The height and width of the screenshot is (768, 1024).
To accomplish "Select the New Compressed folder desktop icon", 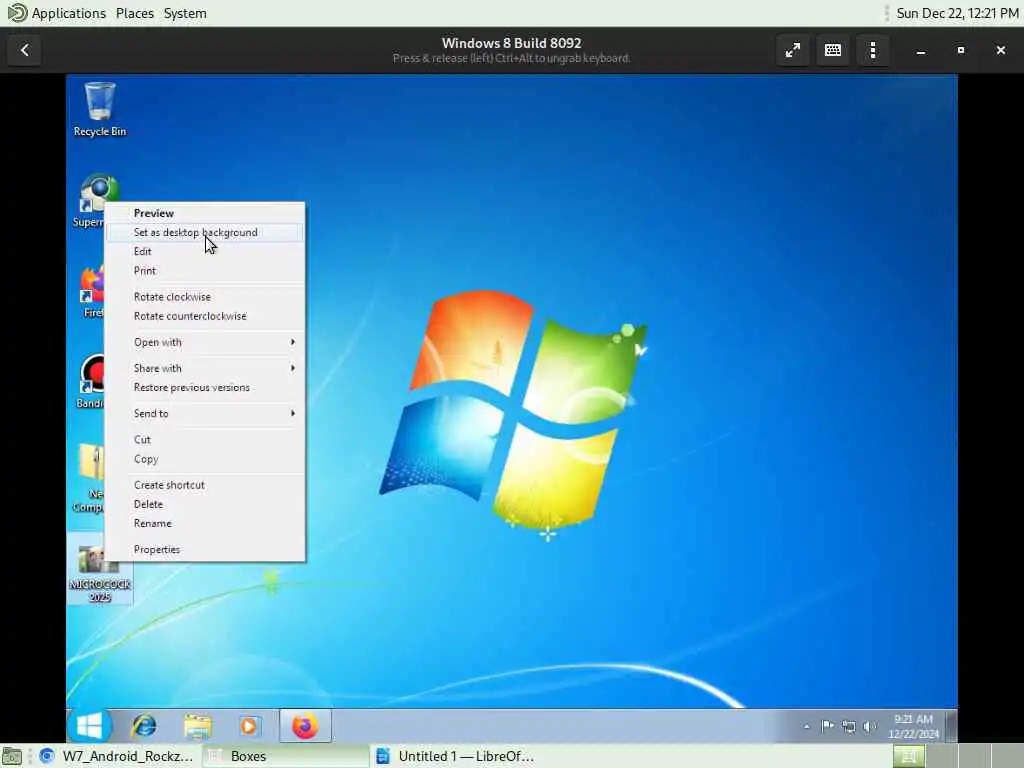I will tap(89, 477).
